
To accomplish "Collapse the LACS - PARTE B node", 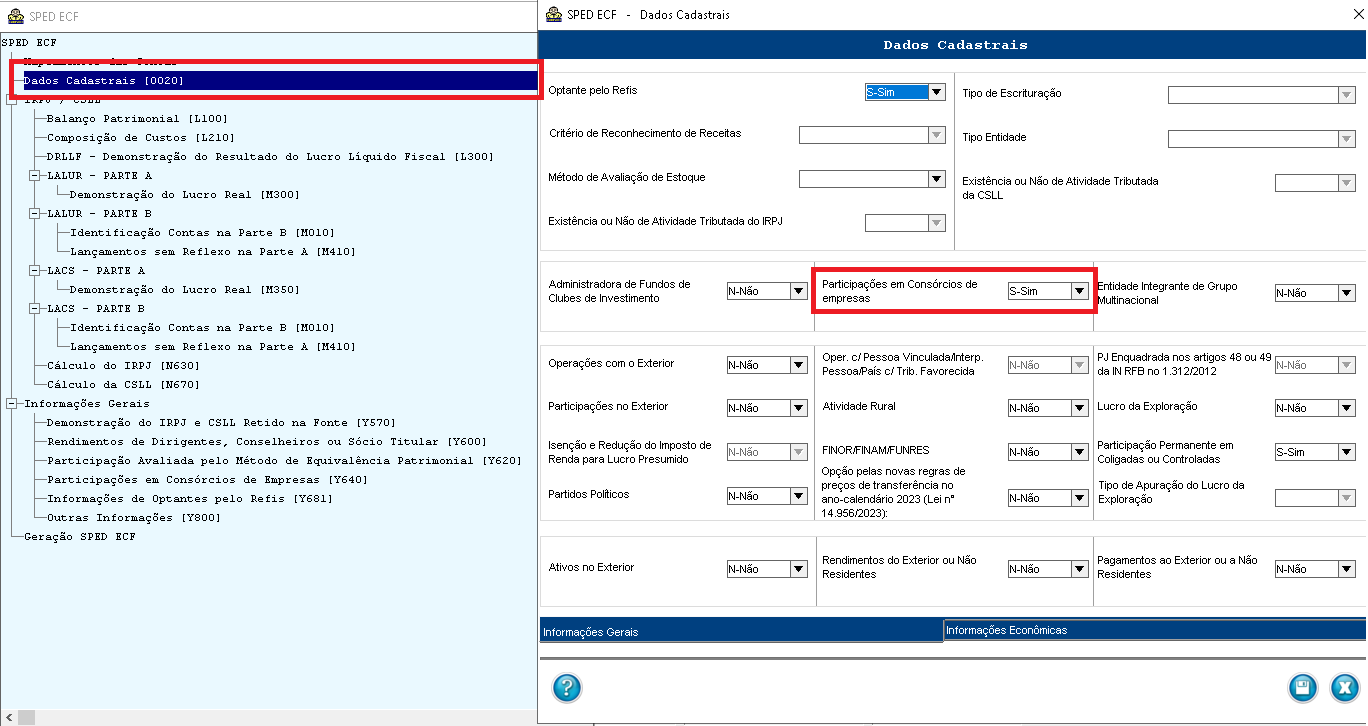I will tap(34, 308).
